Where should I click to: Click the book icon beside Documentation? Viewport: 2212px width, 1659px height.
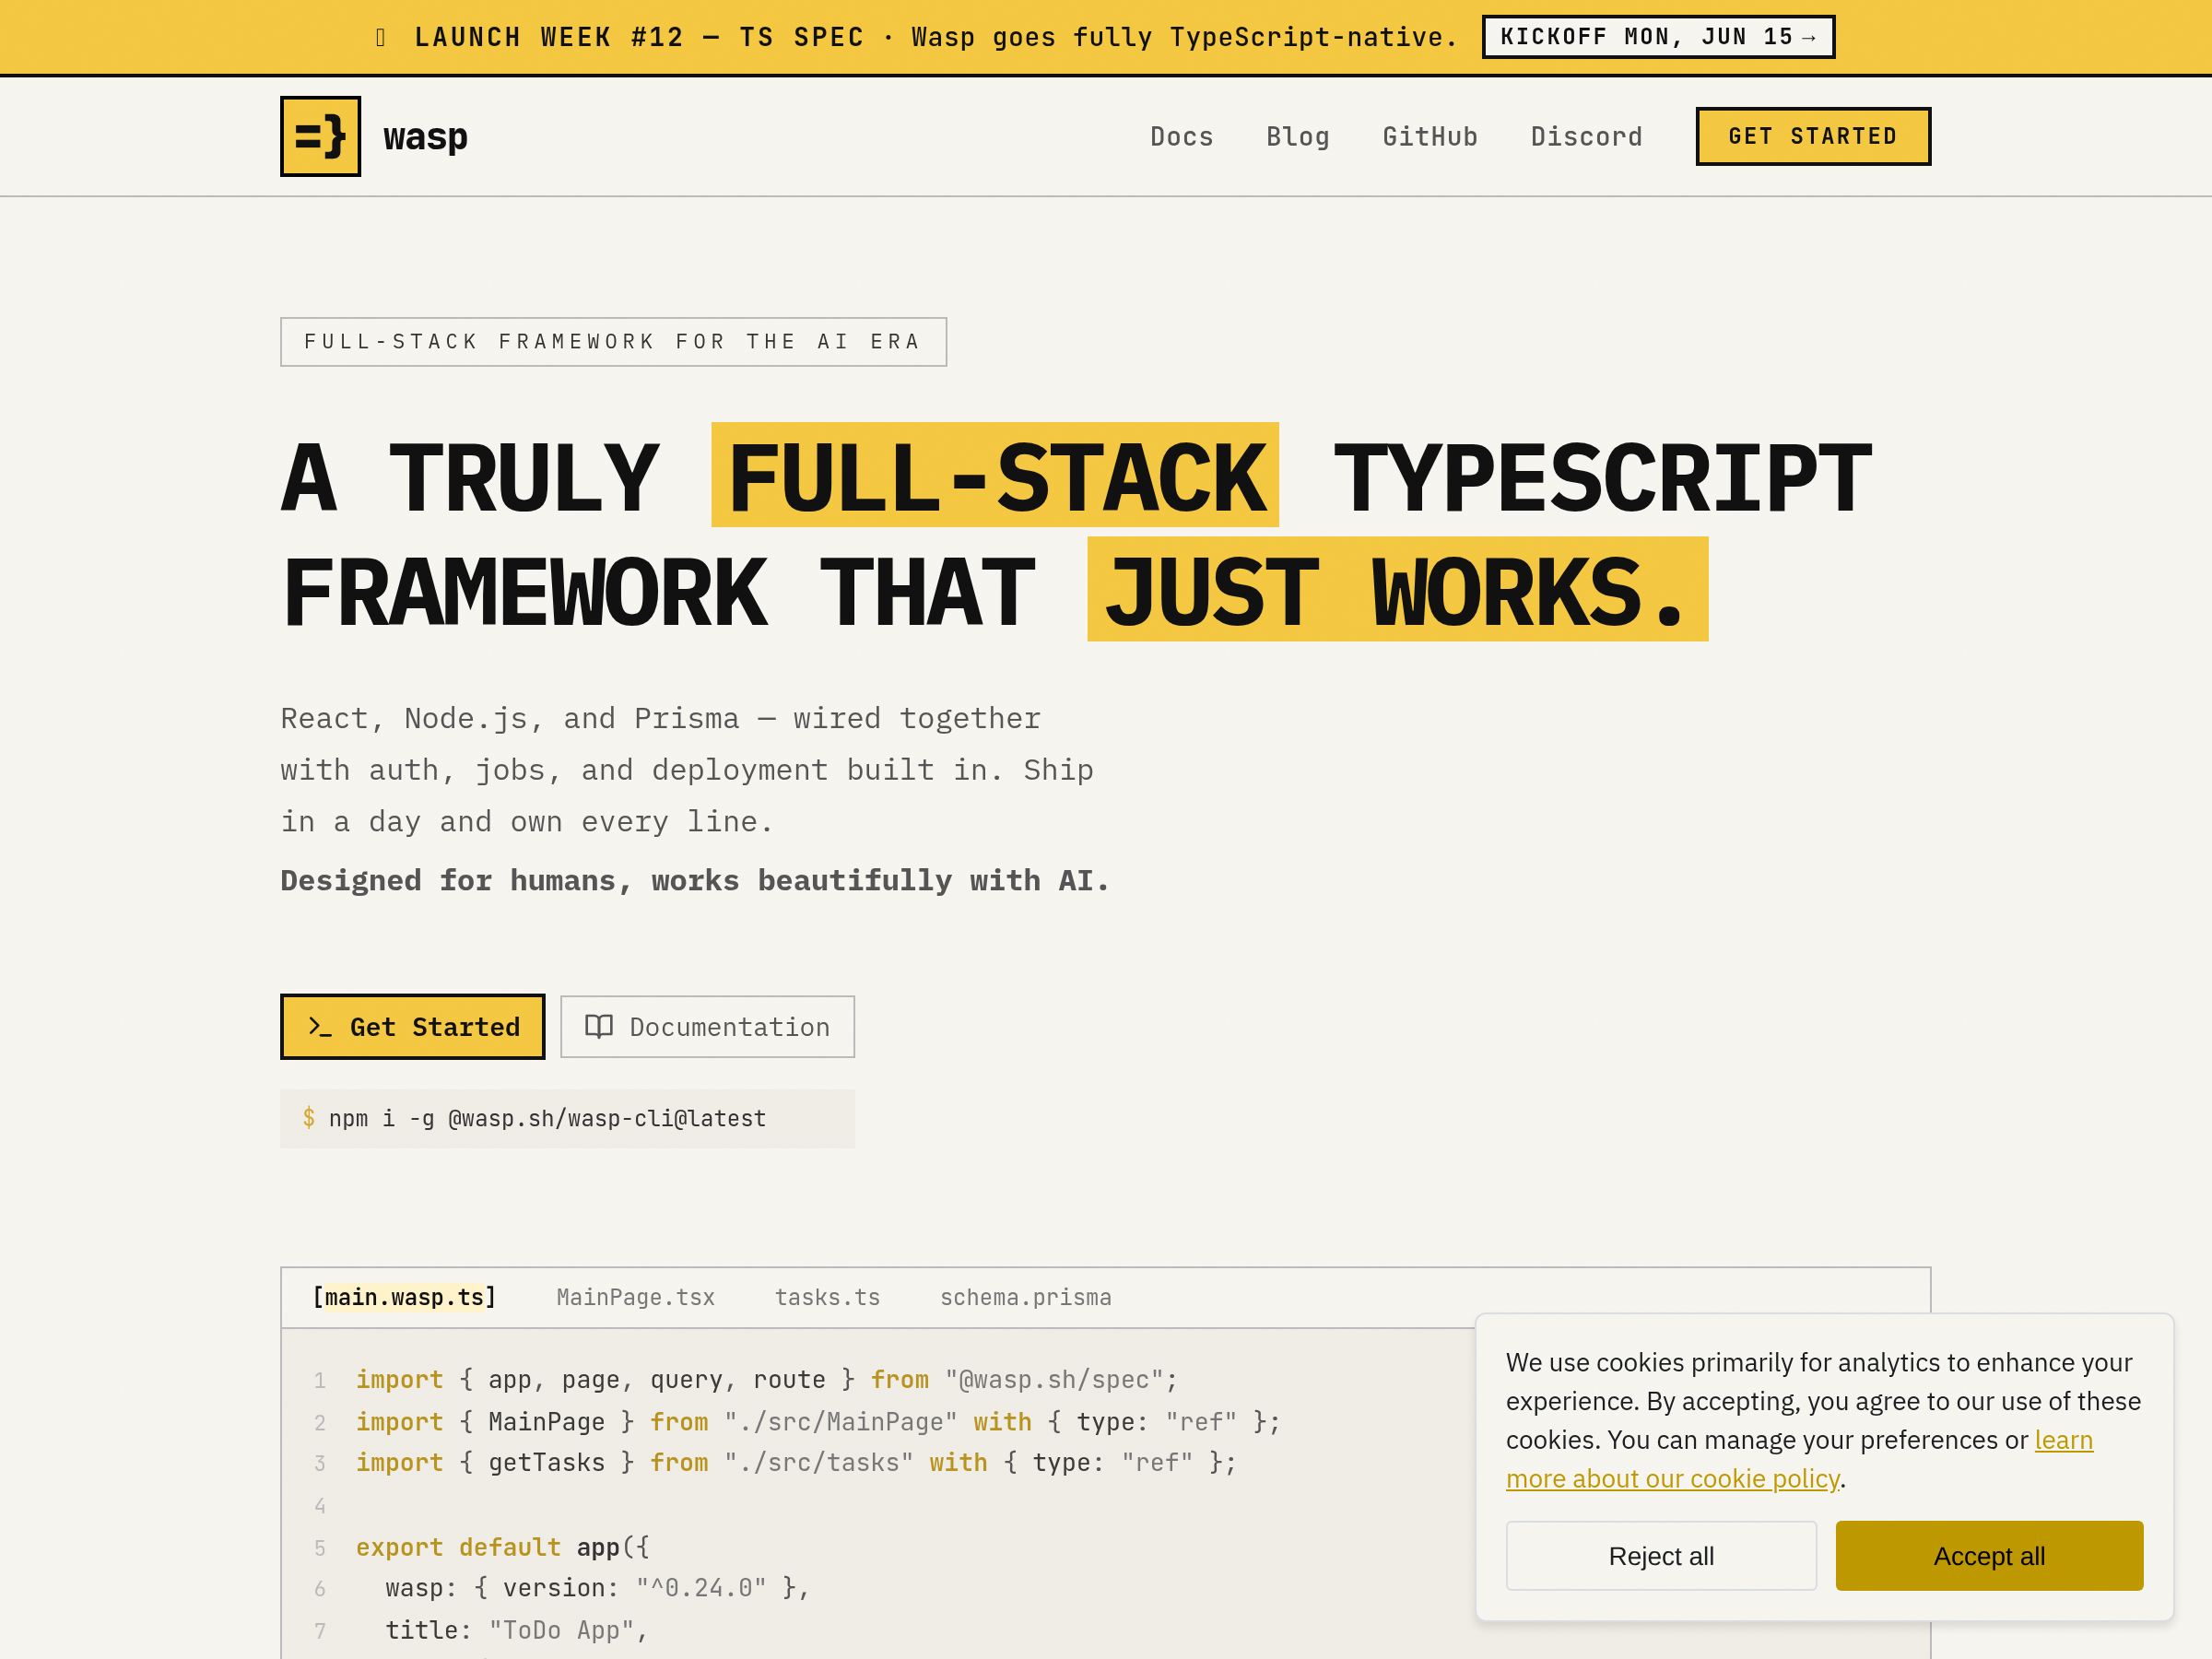click(598, 1027)
